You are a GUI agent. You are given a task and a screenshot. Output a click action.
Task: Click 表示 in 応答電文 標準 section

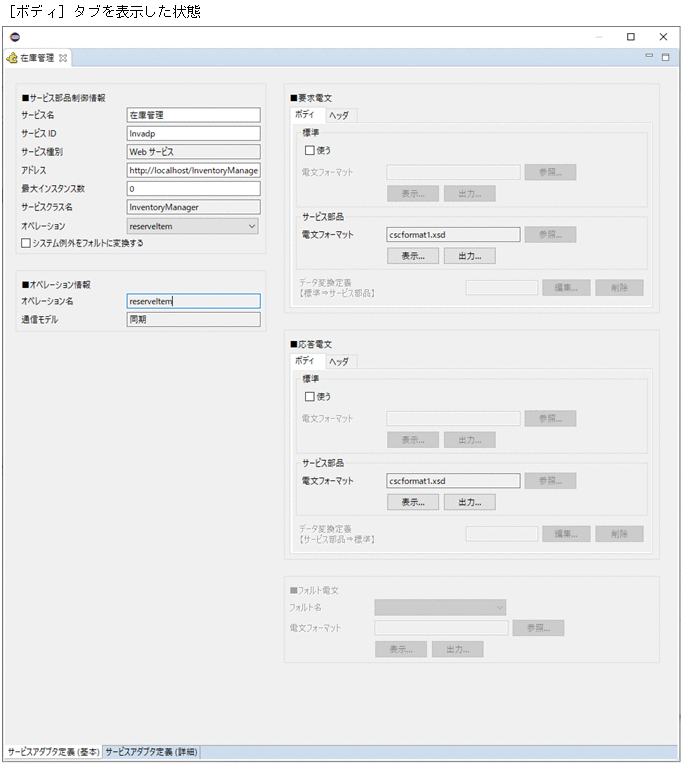coord(413,440)
